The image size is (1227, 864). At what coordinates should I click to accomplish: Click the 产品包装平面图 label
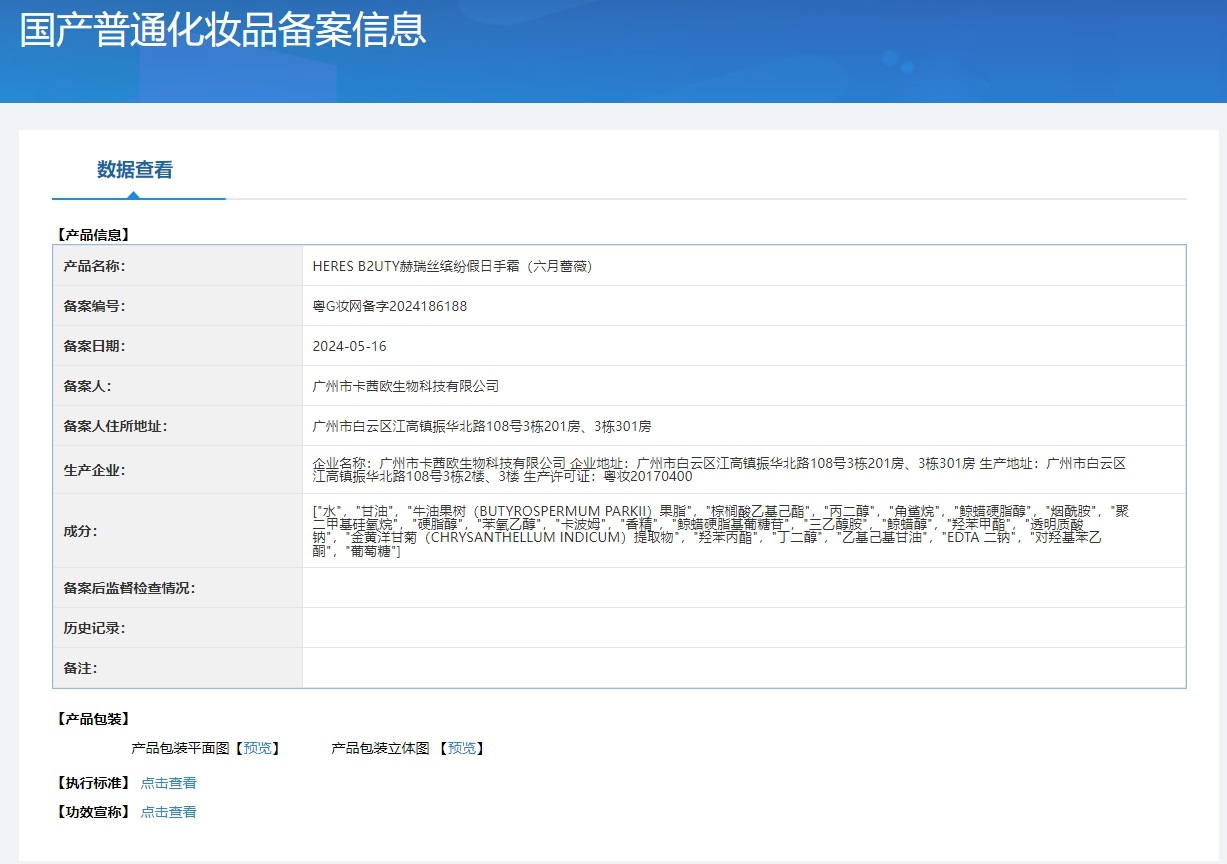[x=181, y=748]
